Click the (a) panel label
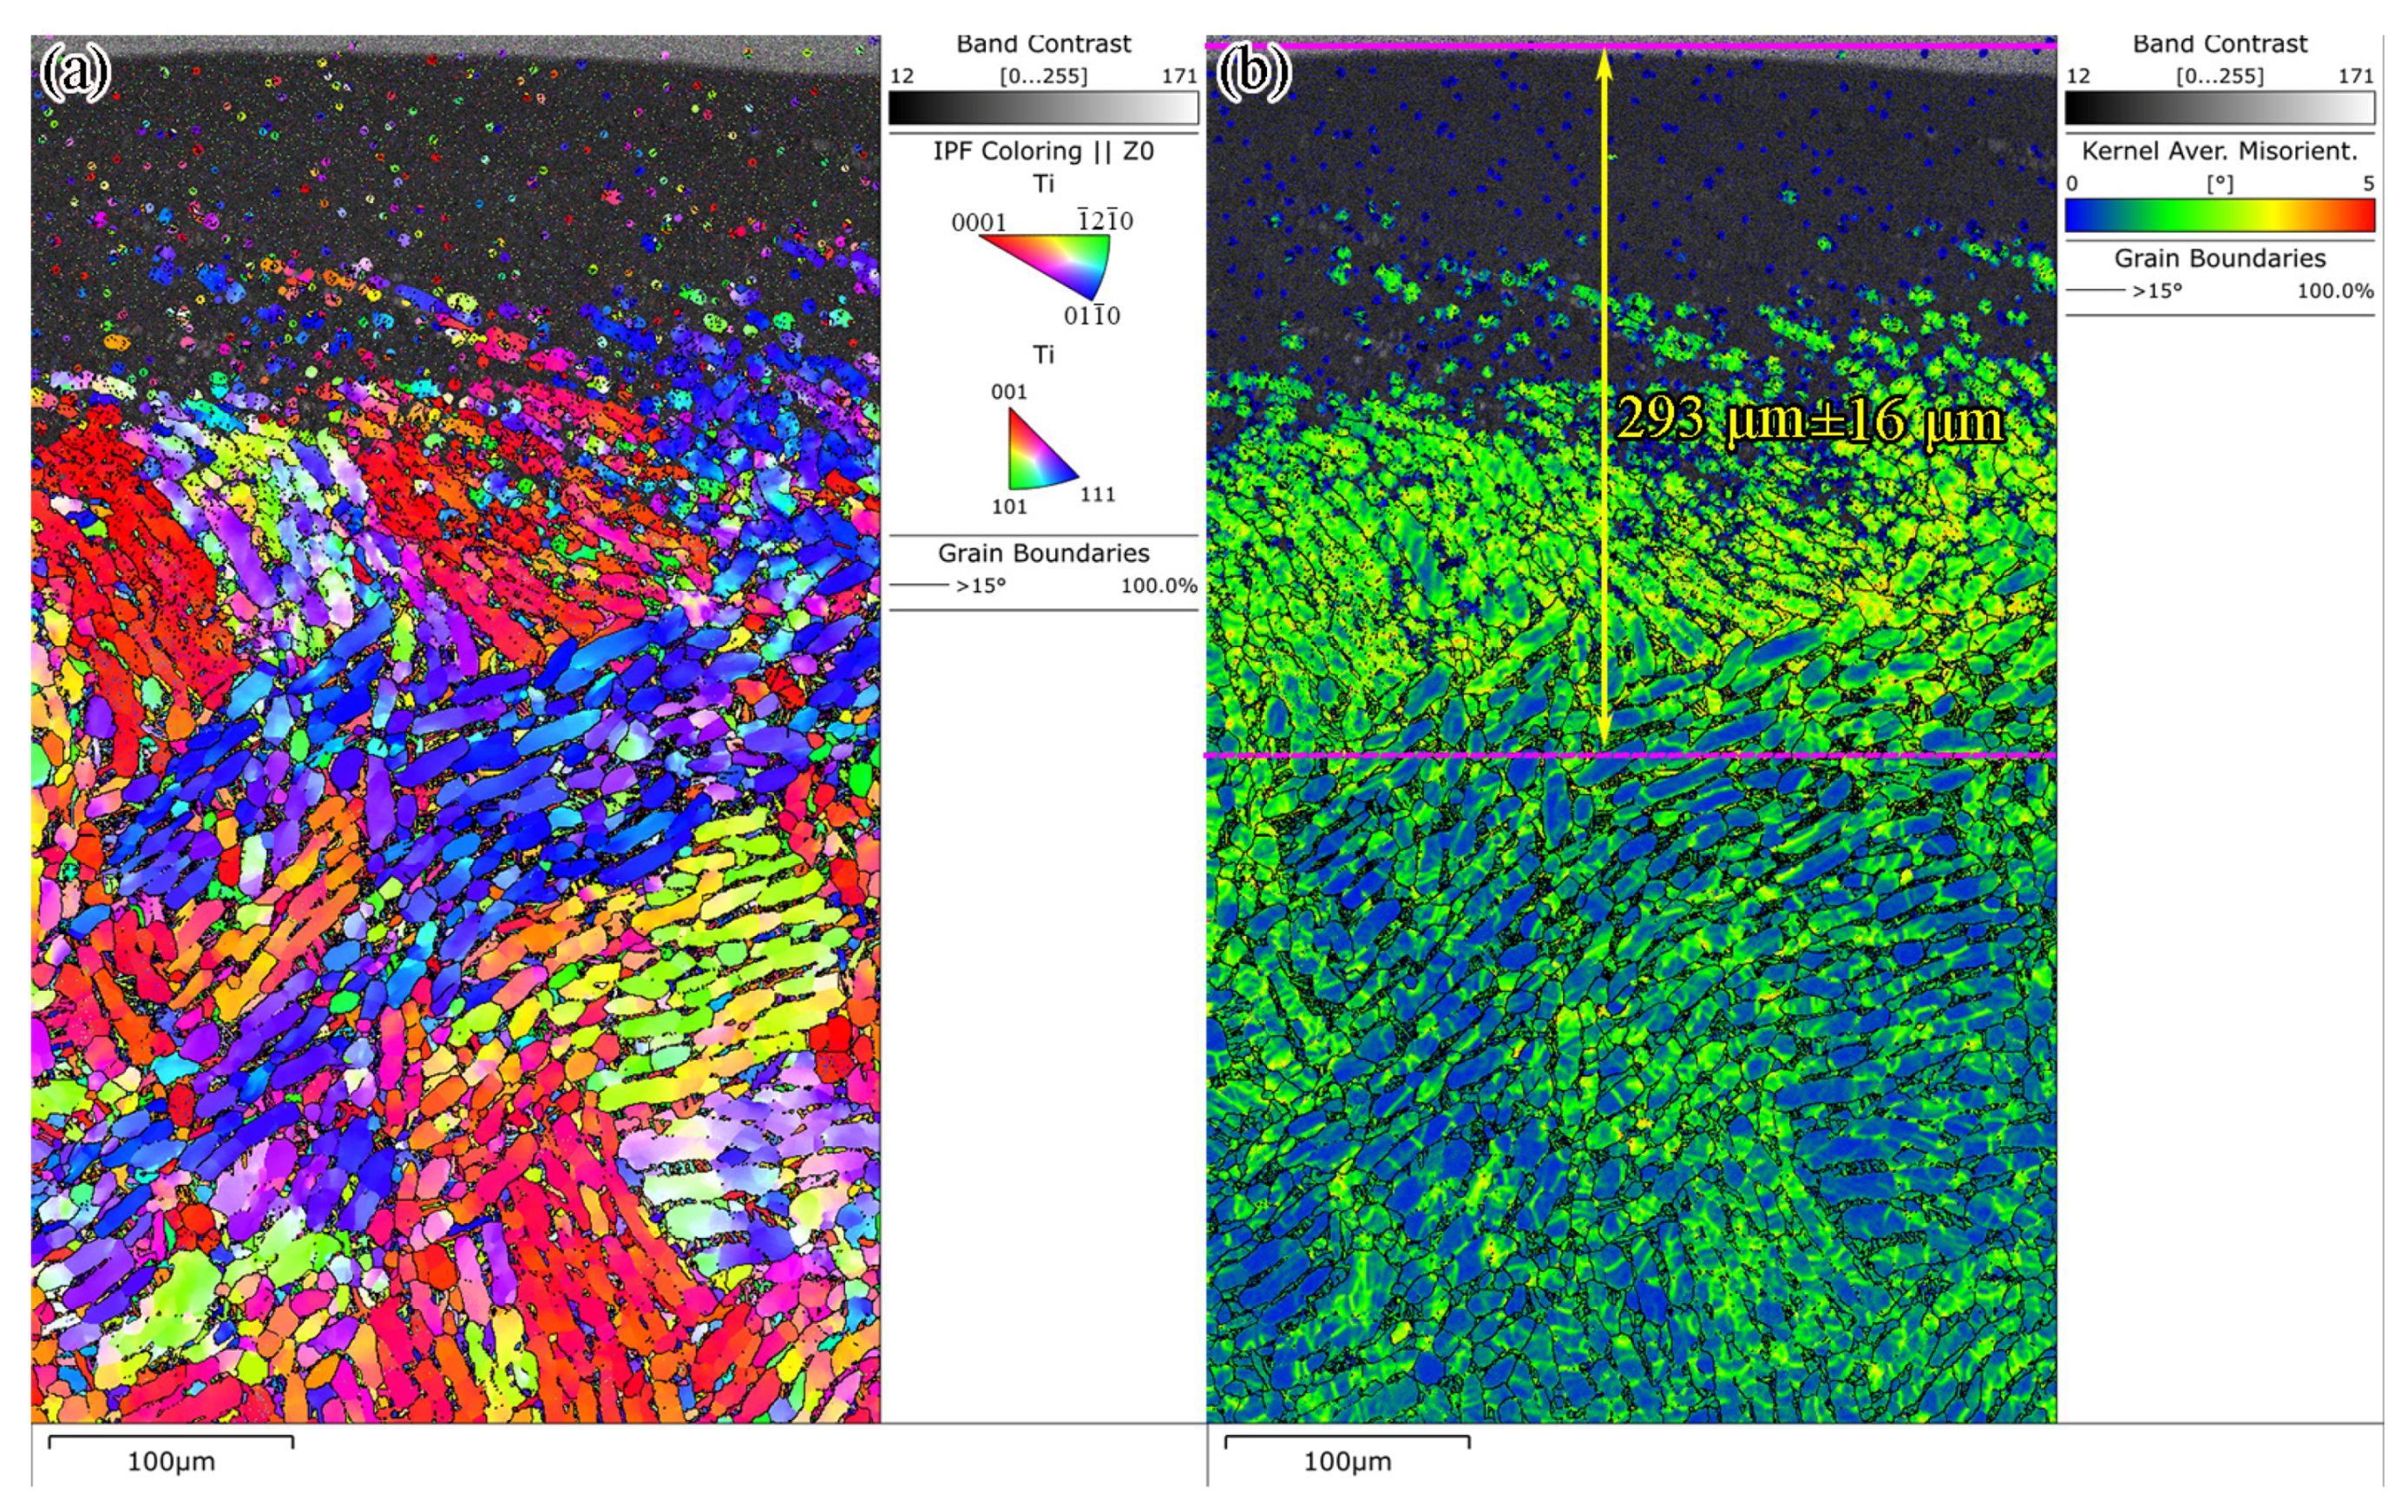Image resolution: width=2408 pixels, height=1512 pixels. click(x=75, y=73)
